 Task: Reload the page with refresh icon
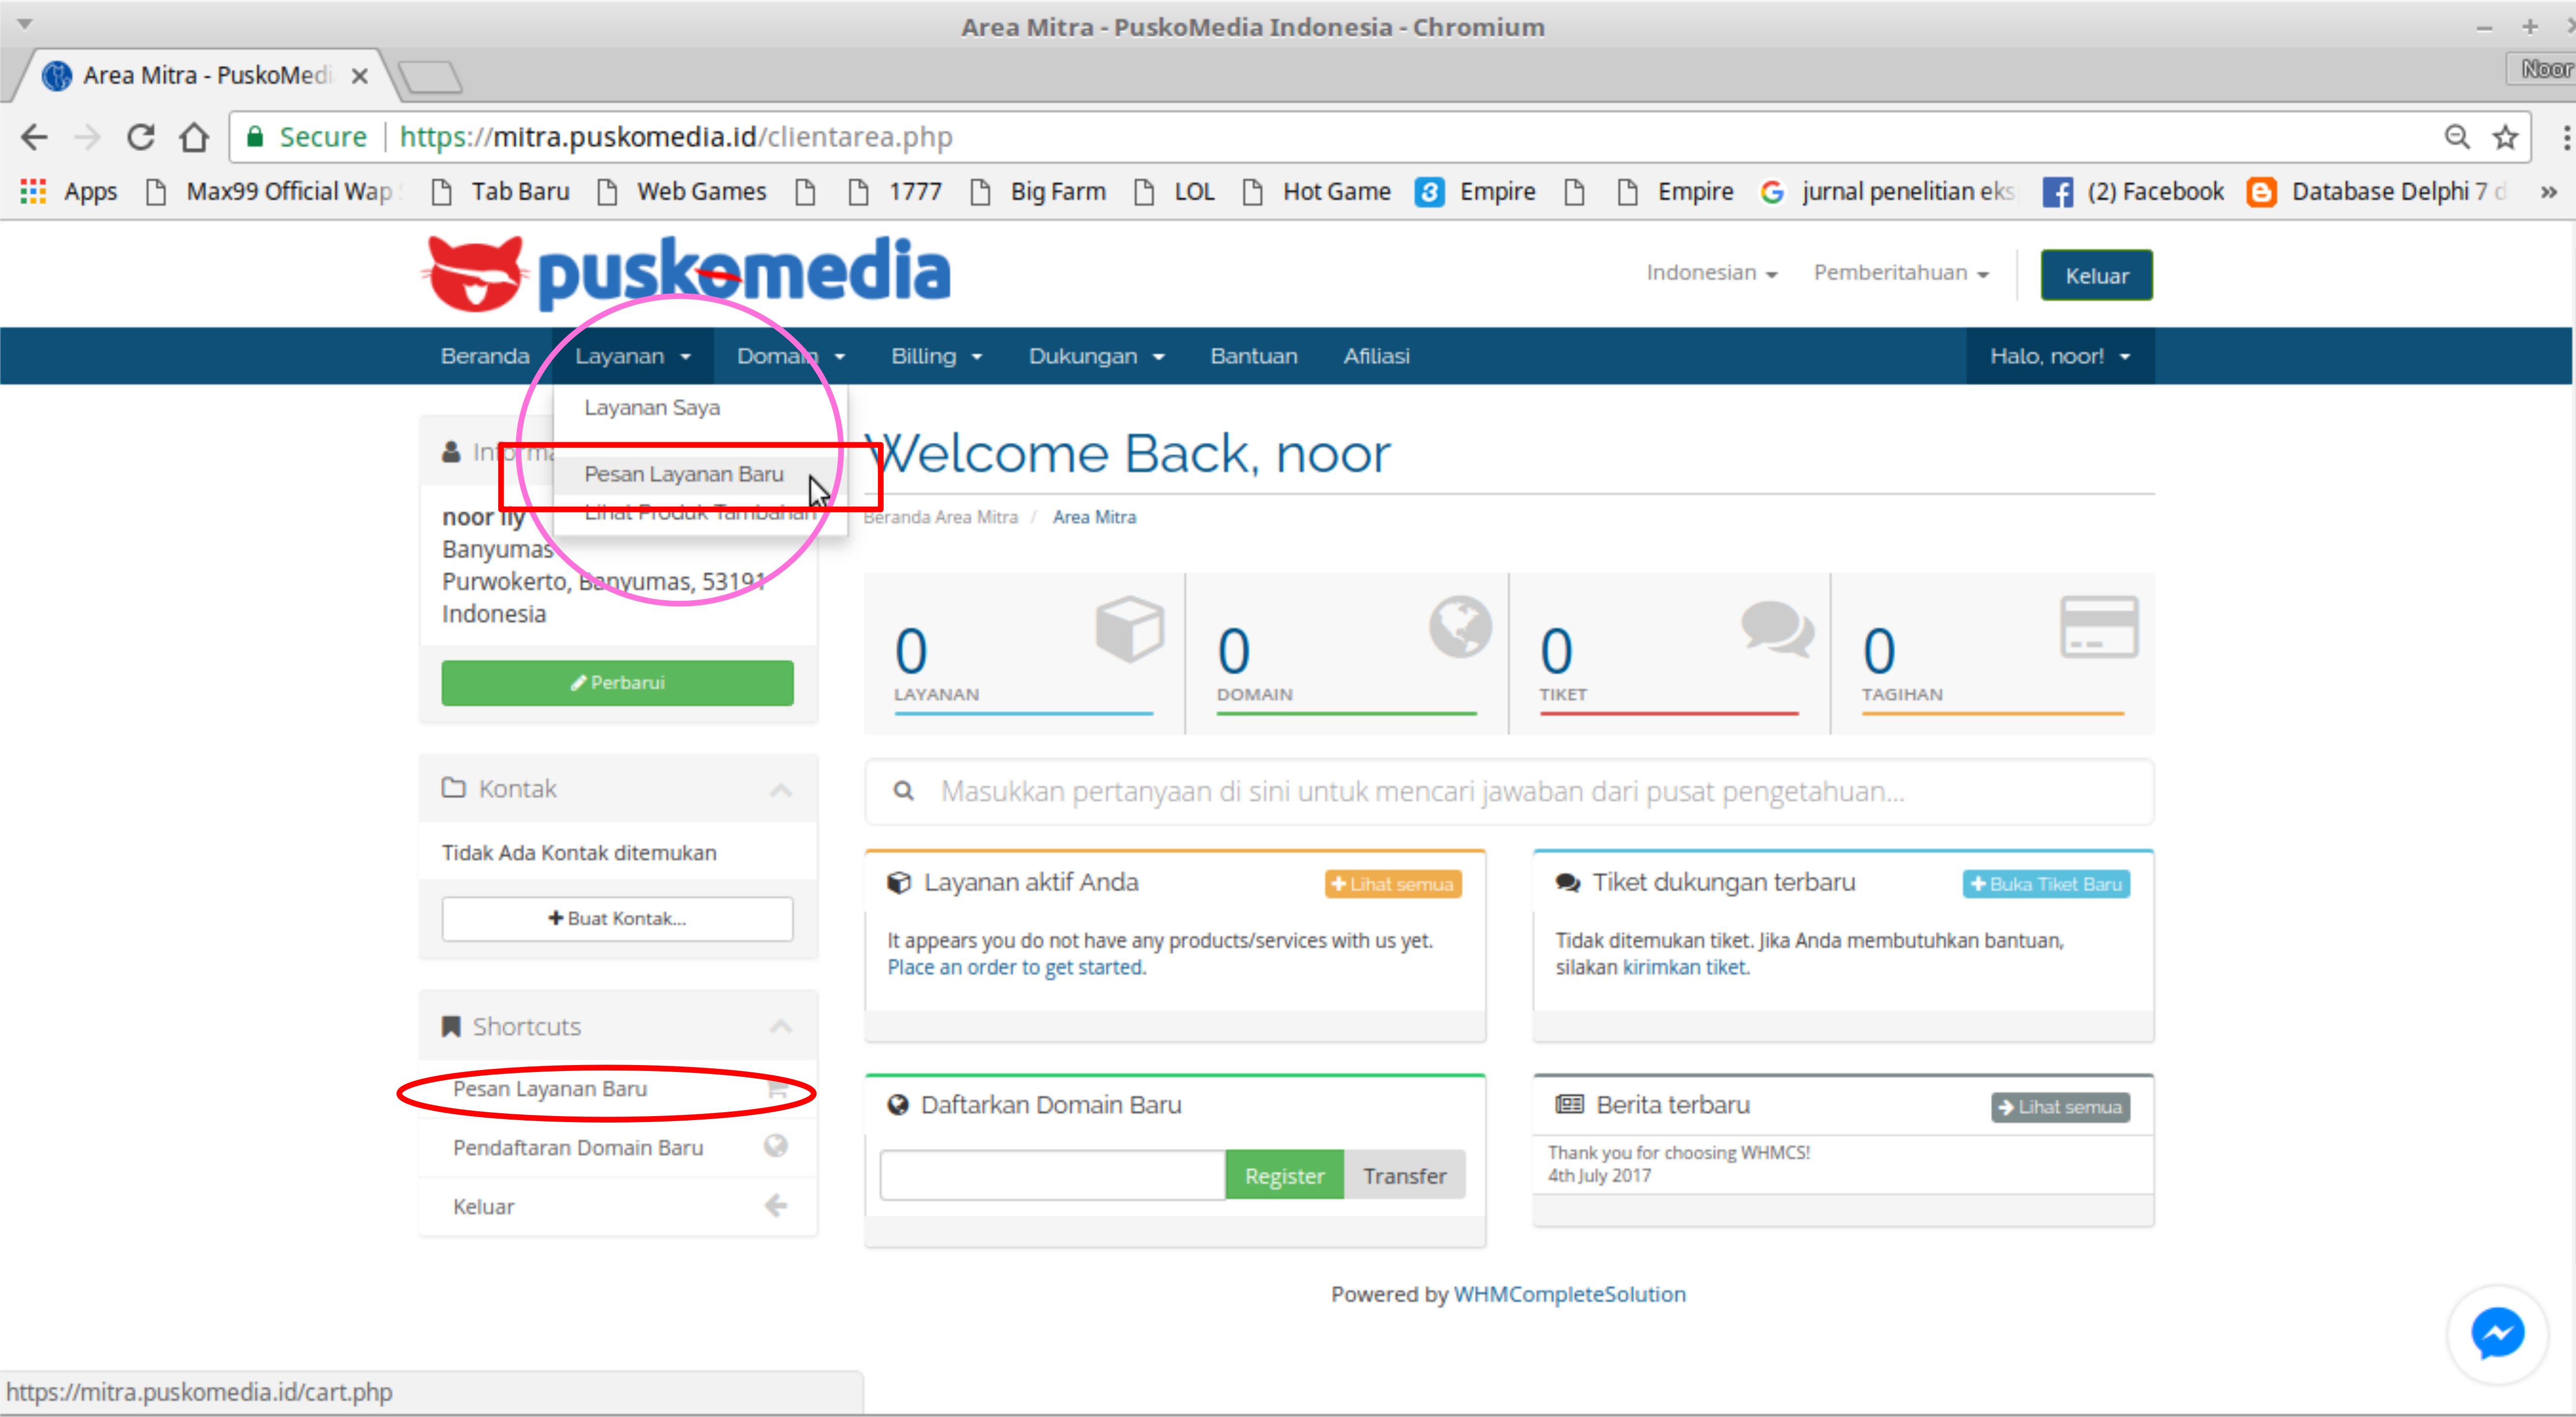[141, 137]
